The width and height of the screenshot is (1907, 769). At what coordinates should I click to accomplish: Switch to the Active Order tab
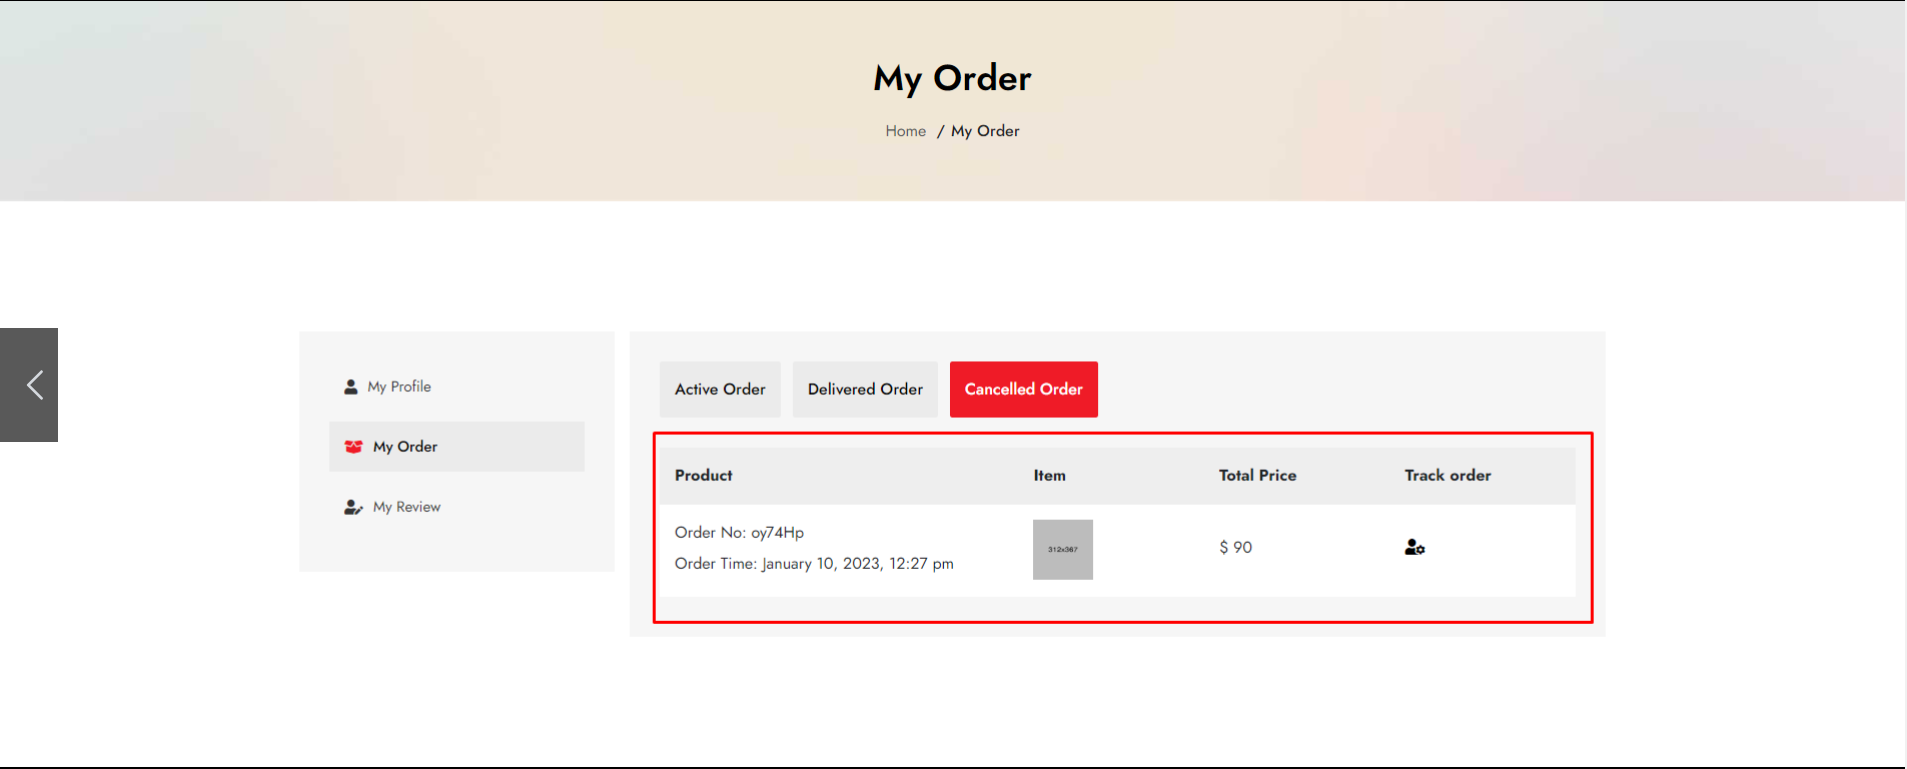(720, 389)
